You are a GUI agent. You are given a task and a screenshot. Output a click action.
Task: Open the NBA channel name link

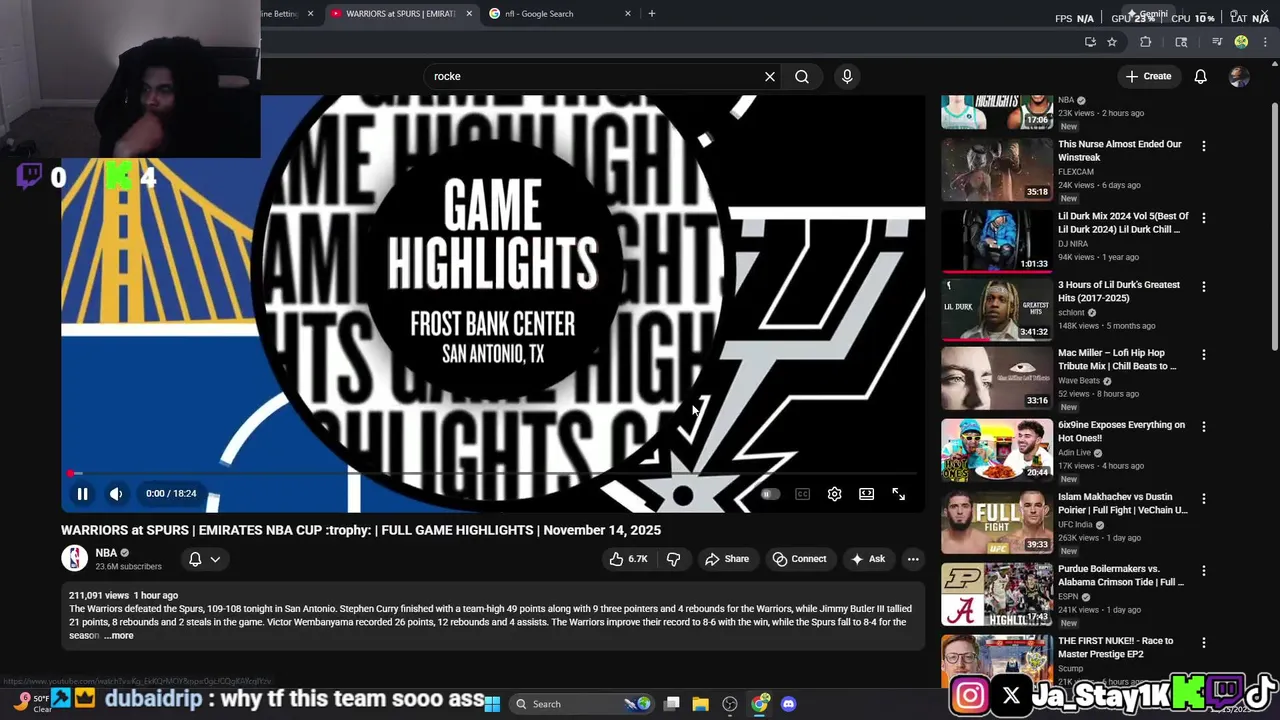click(x=106, y=552)
